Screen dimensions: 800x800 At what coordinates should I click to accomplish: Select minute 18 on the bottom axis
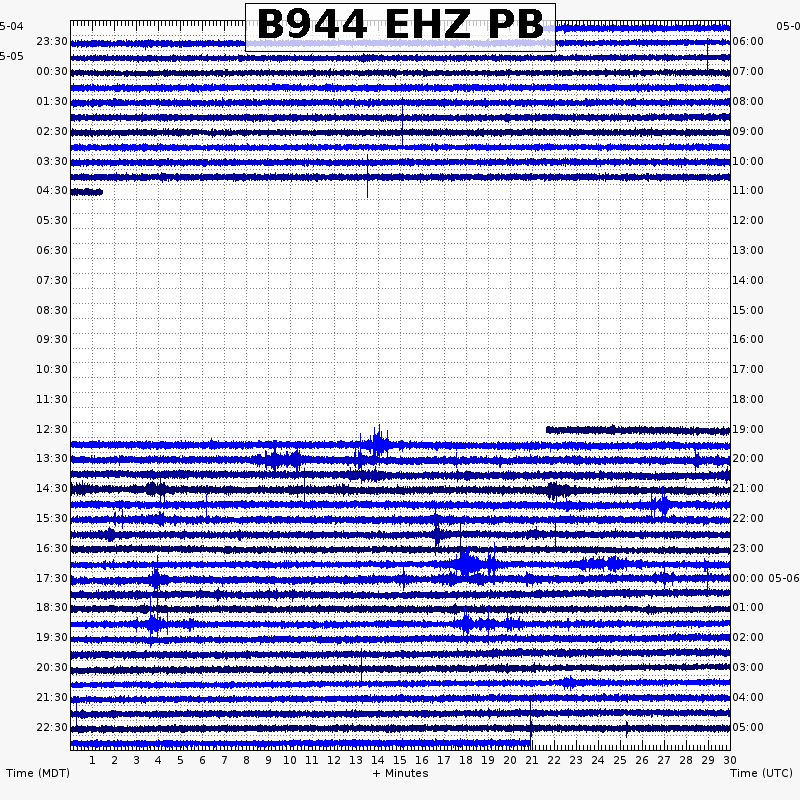pyautogui.click(x=466, y=760)
